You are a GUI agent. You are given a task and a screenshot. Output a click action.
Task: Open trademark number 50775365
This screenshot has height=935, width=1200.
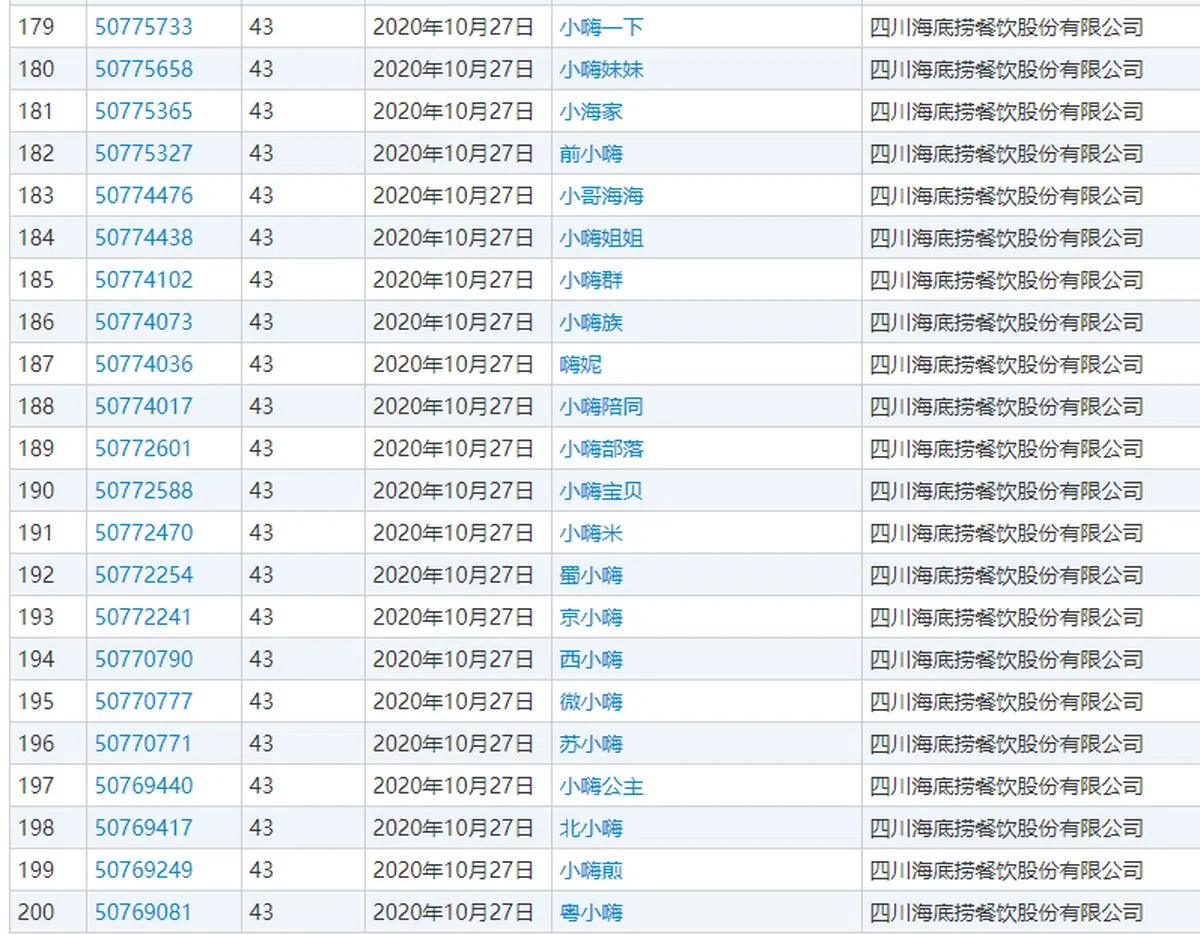pos(141,111)
